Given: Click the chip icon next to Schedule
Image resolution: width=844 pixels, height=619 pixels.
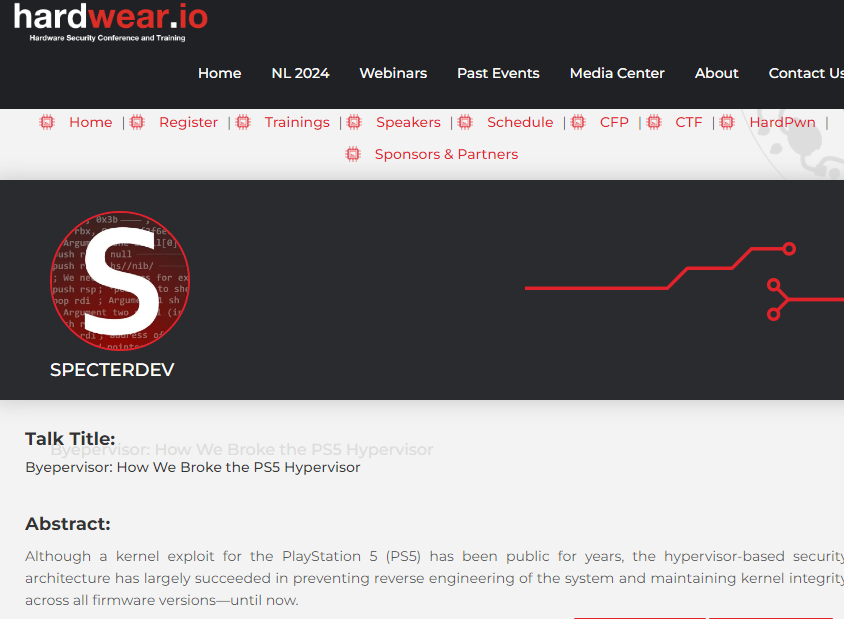Looking at the screenshot, I should pos(464,122).
